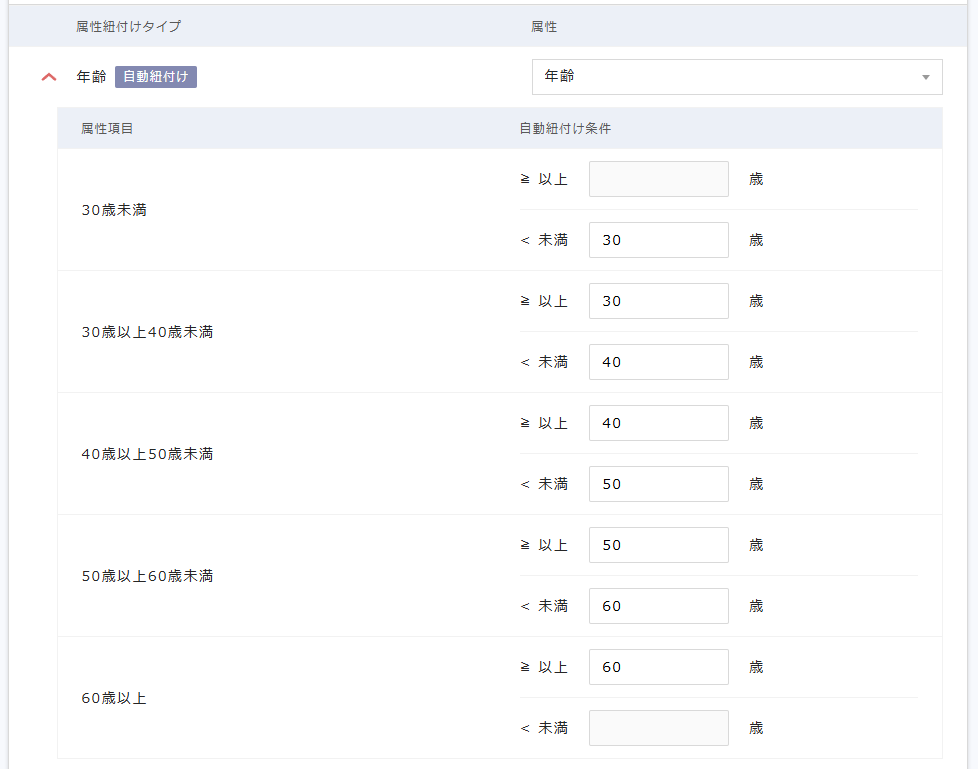Focus the 未満 field in 30歳未満 row

coord(658,240)
